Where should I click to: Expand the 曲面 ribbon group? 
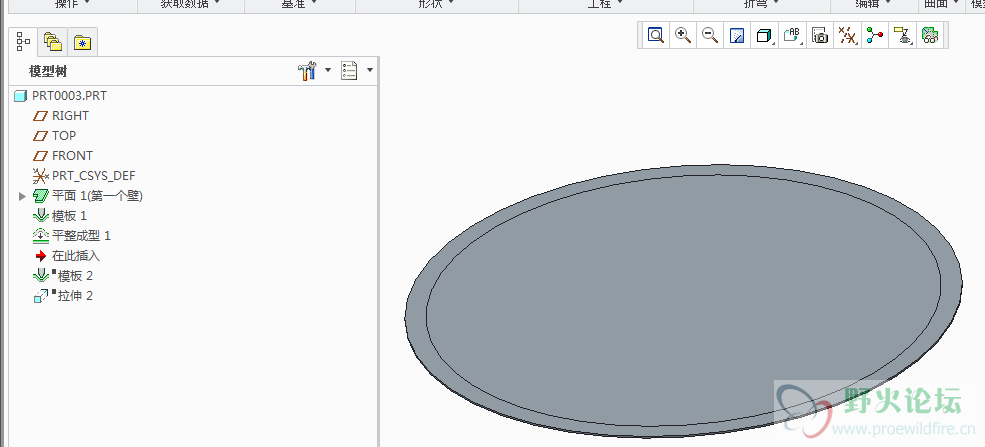940,4
